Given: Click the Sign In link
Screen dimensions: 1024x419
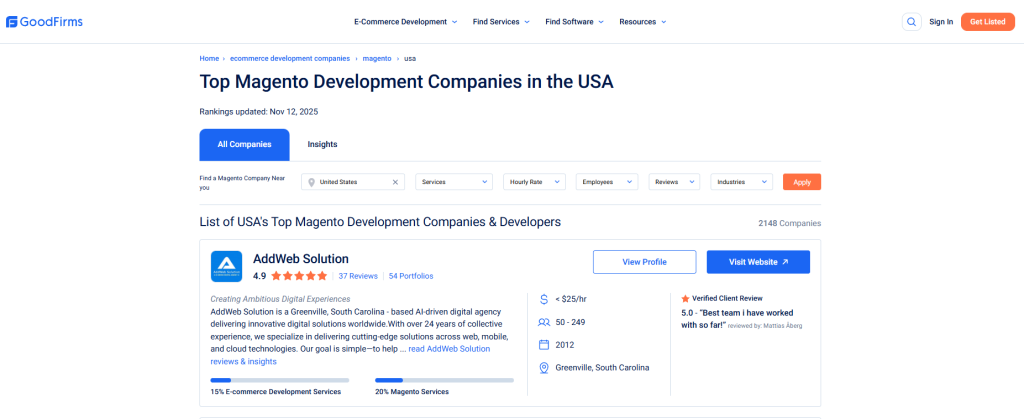Looking at the screenshot, I should (x=941, y=22).
